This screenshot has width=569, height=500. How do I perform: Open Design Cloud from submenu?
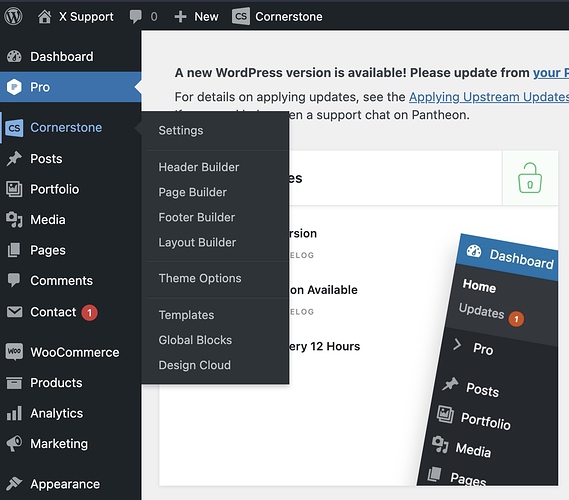195,365
